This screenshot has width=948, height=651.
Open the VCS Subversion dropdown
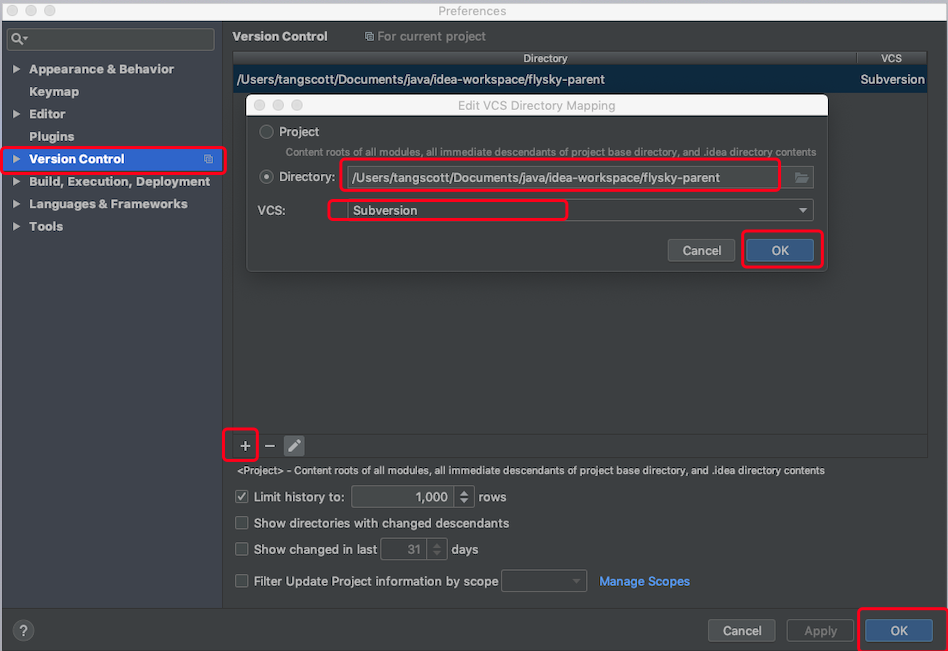(x=580, y=210)
